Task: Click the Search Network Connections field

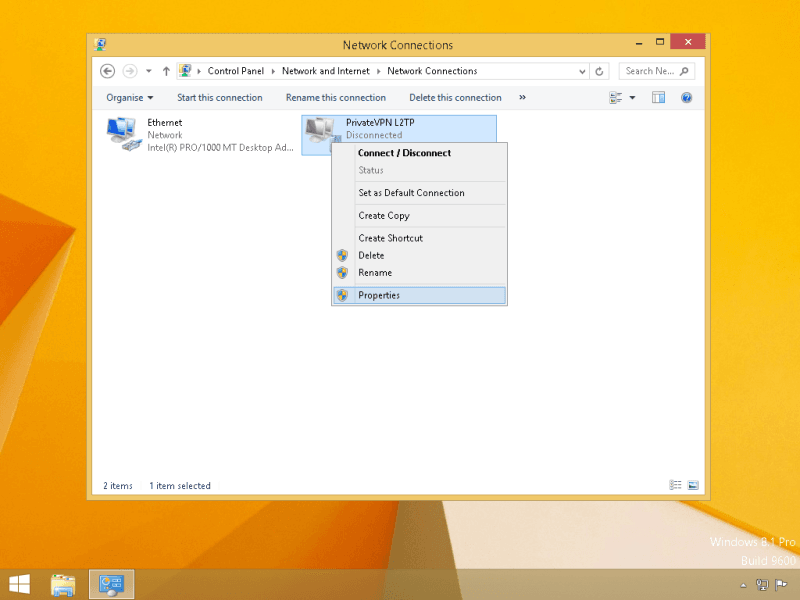Action: click(x=650, y=71)
